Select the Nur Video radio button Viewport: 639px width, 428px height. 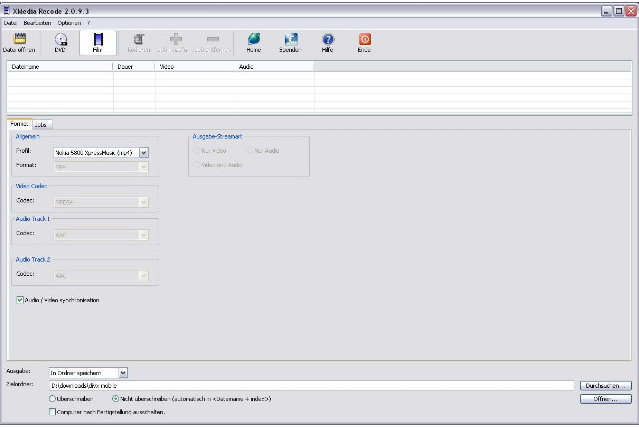pos(197,151)
